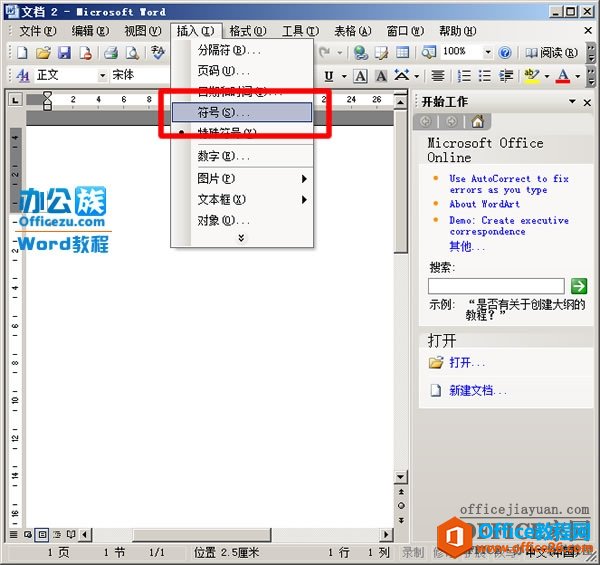Open the 表格 menu
This screenshot has height=565, width=600.
[x=353, y=31]
